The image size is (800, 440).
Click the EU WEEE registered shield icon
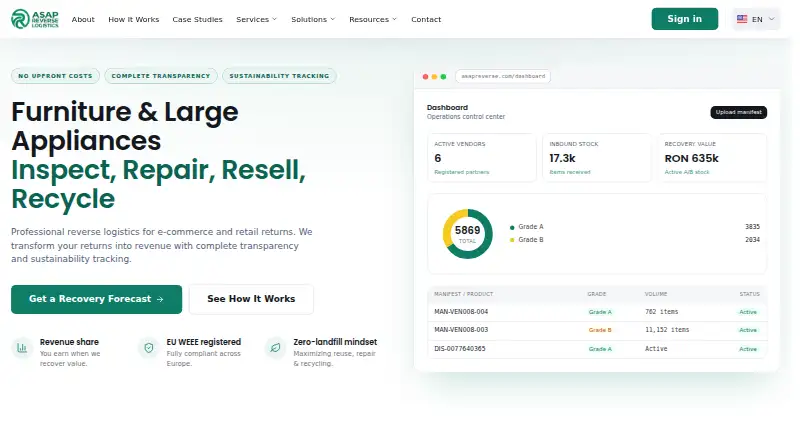point(148,348)
